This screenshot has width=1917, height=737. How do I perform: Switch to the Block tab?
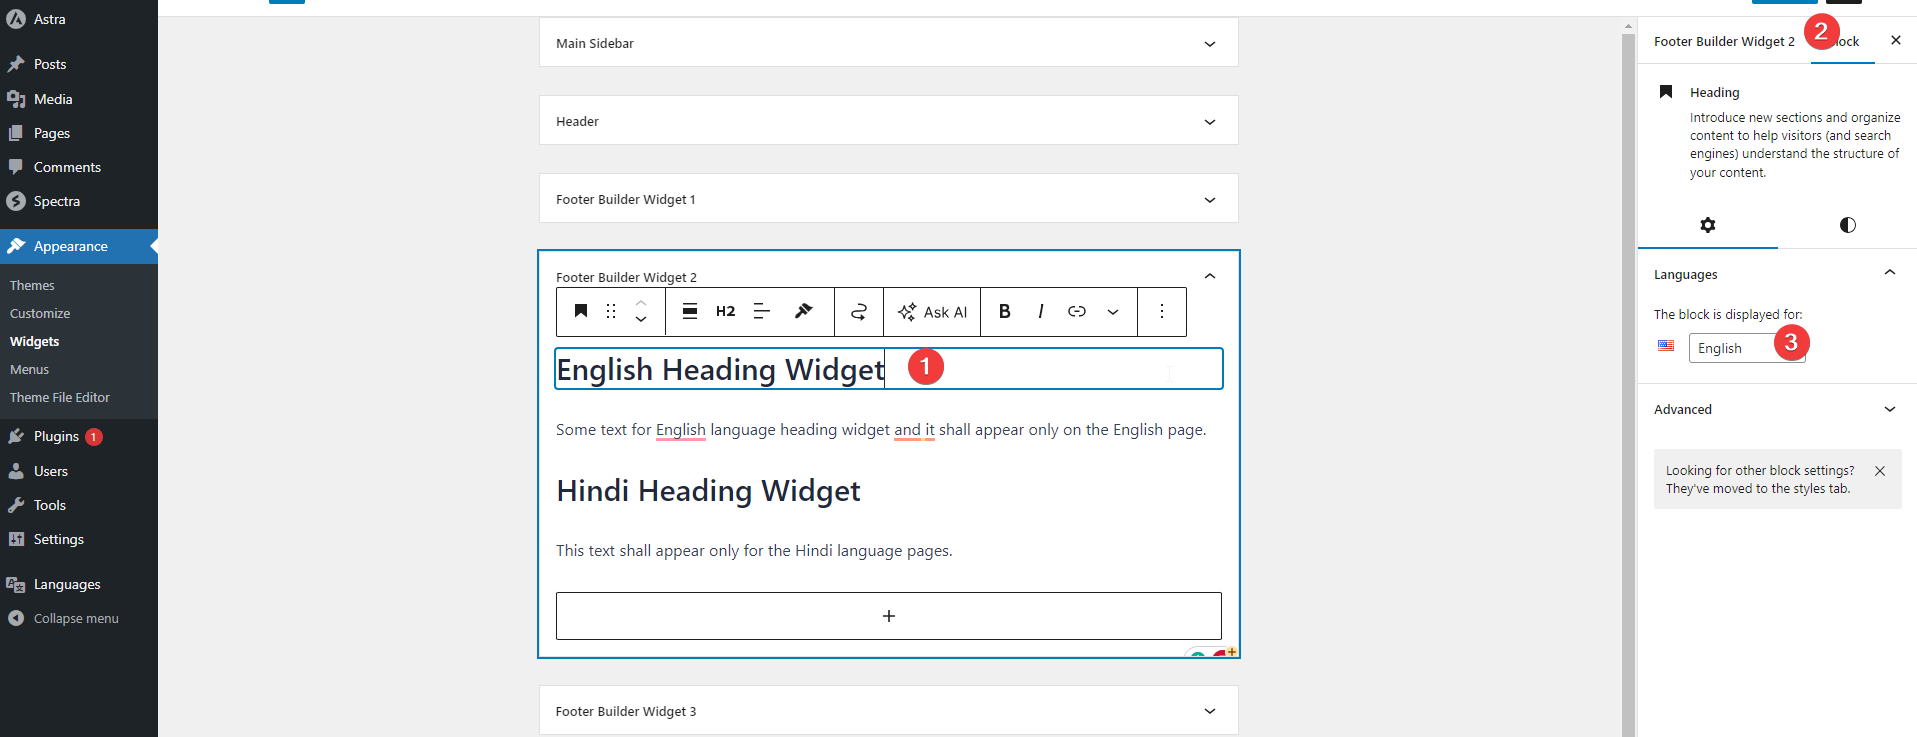(1842, 41)
